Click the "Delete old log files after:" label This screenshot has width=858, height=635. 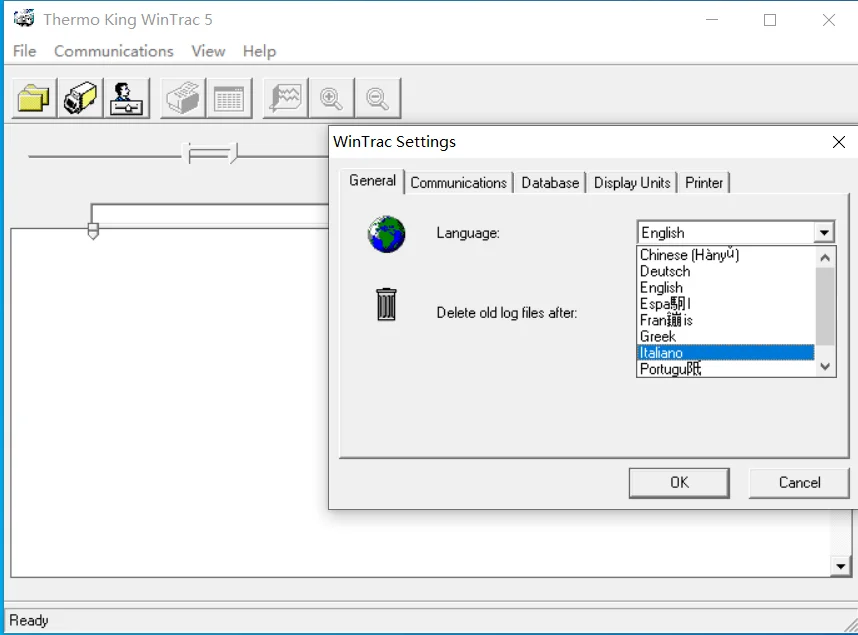[x=507, y=313]
